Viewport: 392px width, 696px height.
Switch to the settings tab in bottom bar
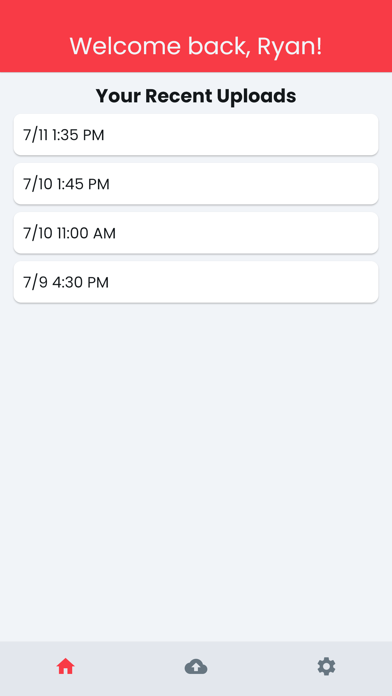pos(326,667)
